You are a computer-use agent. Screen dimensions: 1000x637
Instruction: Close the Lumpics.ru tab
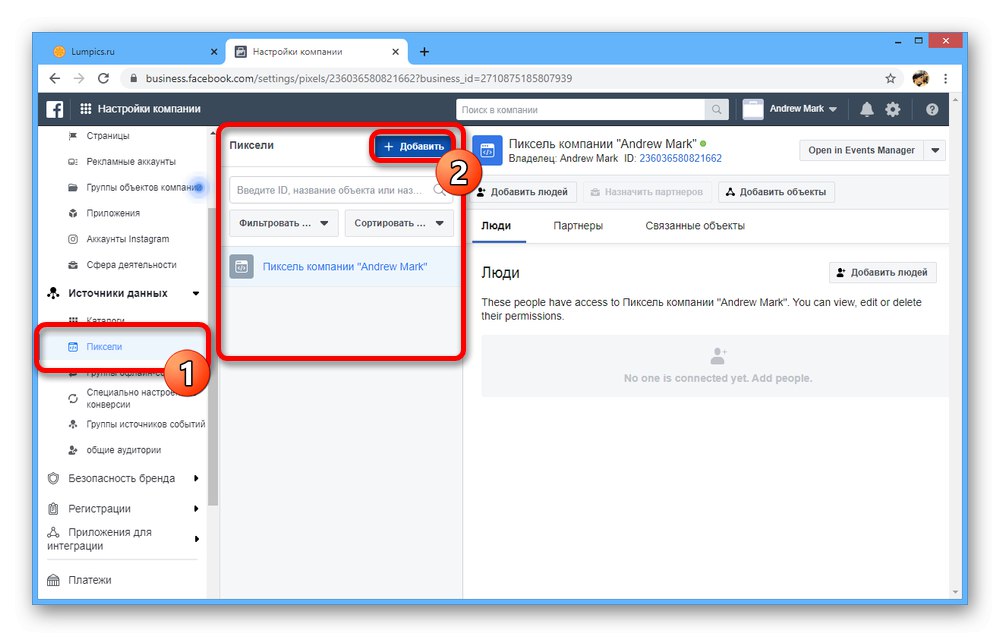pyautogui.click(x=214, y=52)
